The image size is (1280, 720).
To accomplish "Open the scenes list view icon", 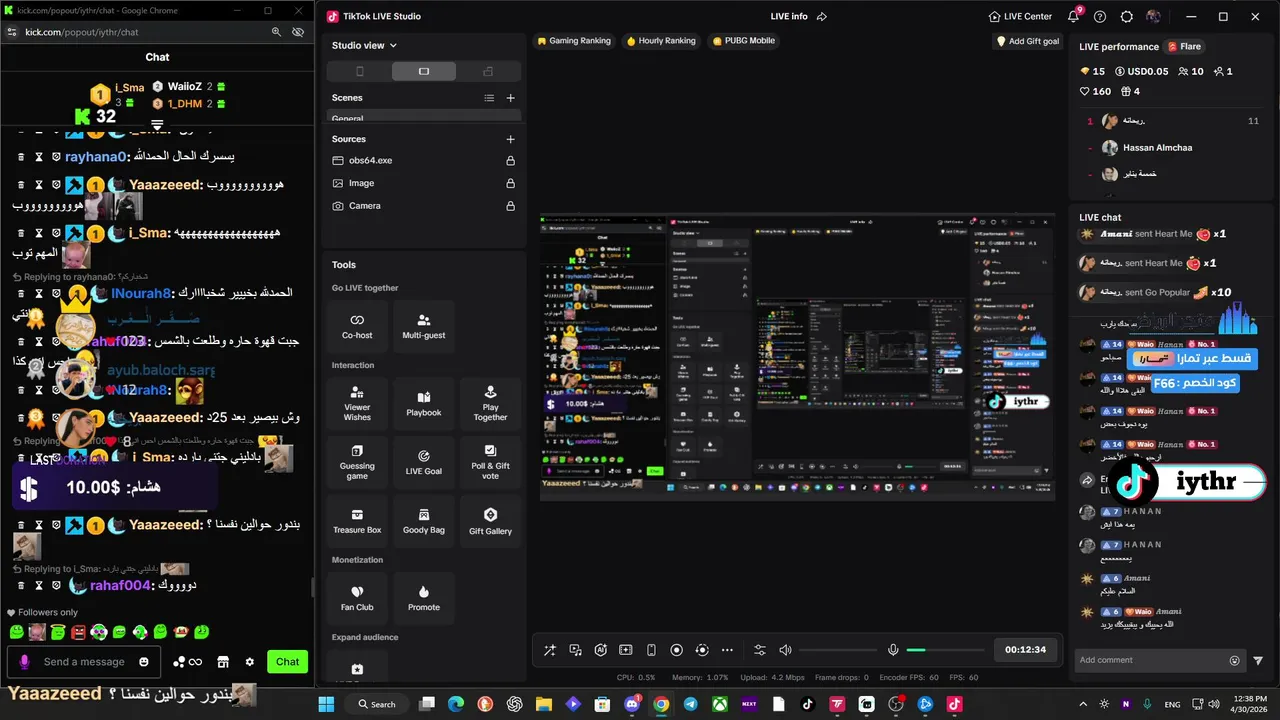I will click(x=489, y=98).
